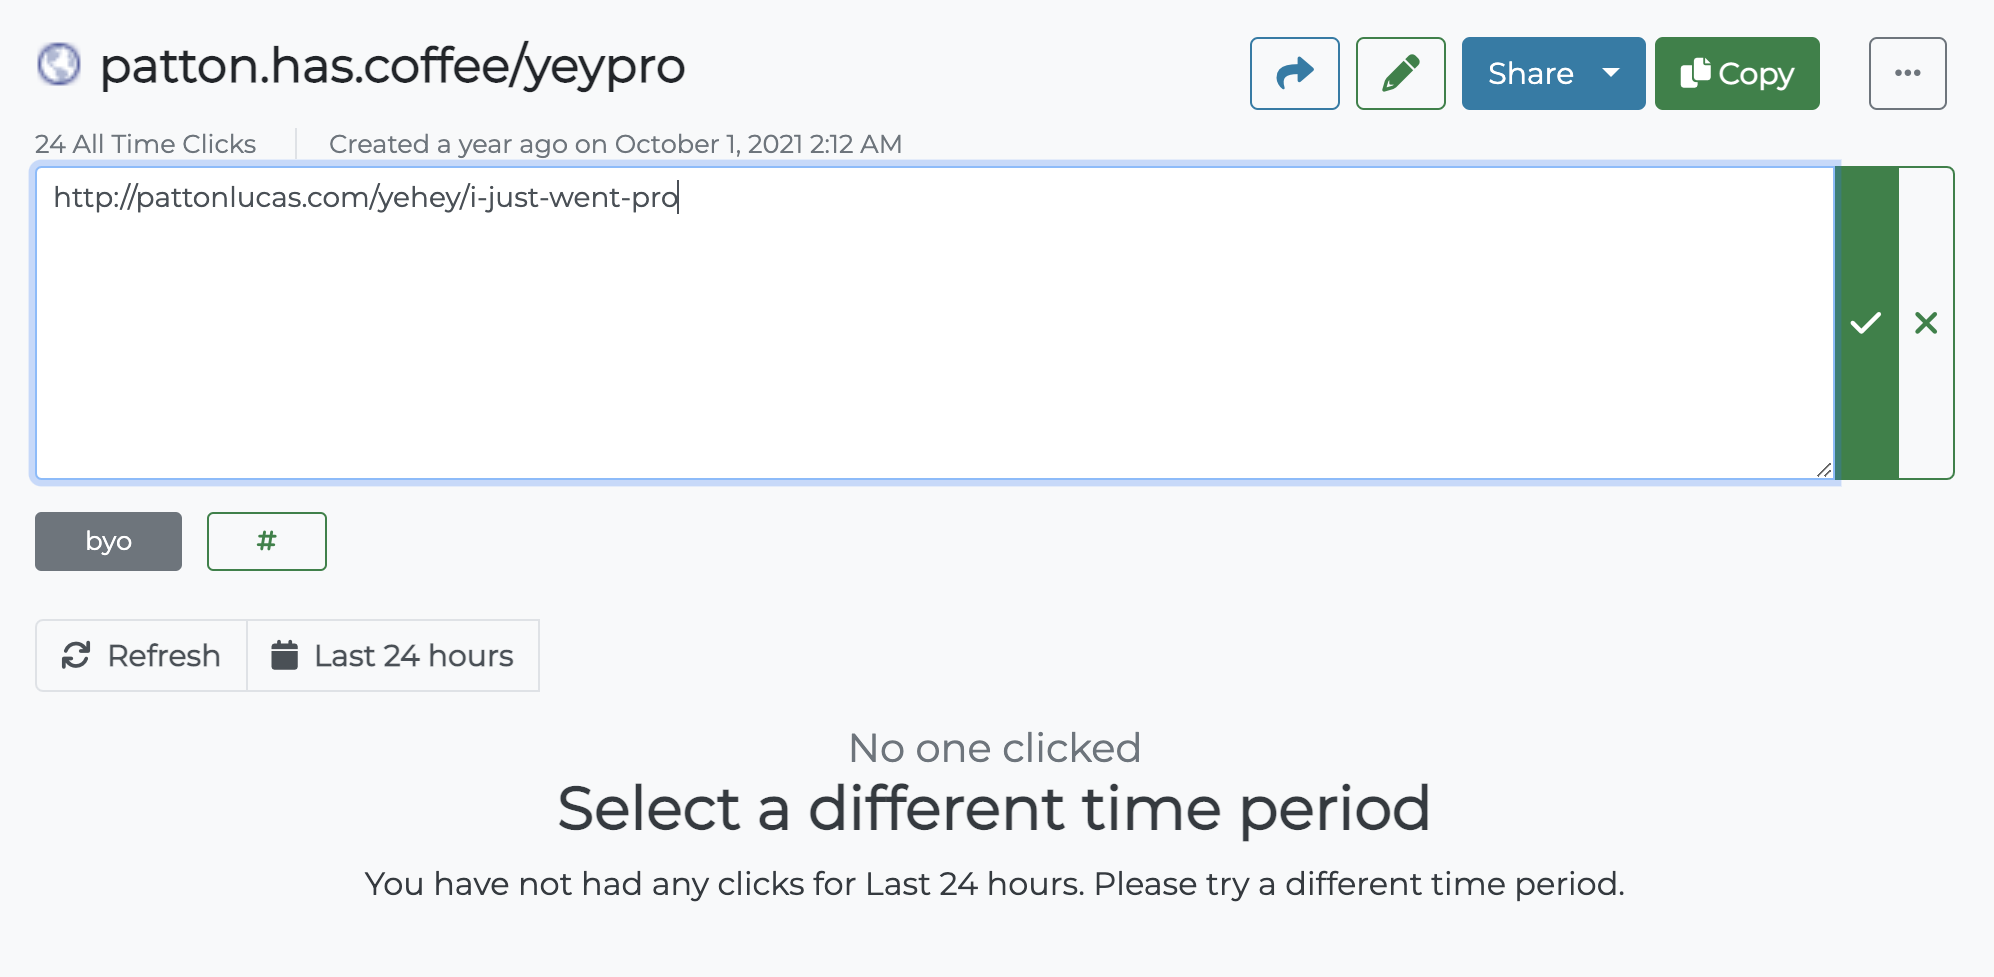Select the link title patton.has.coffee/yeypro

(x=392, y=66)
